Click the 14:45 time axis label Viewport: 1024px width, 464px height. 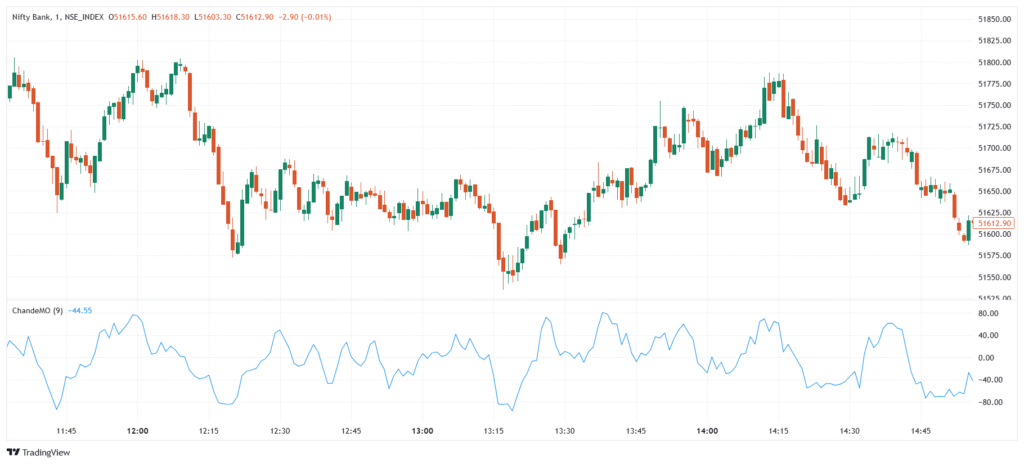[x=920, y=430]
